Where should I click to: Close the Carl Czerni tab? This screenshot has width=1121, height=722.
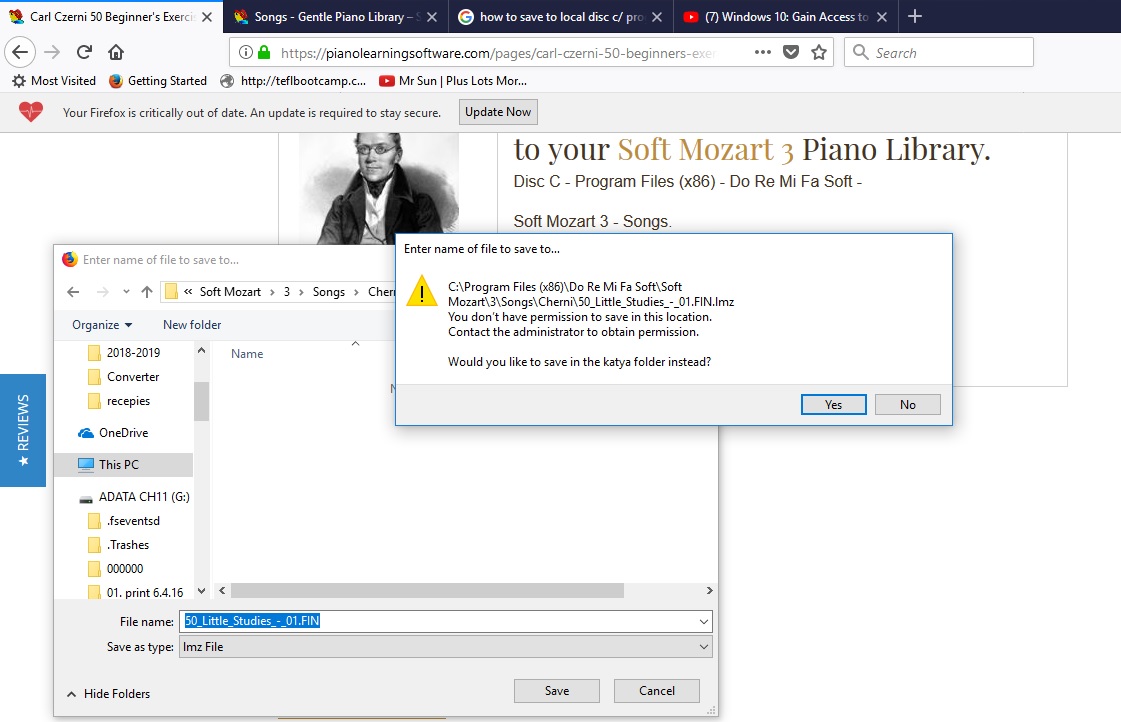pyautogui.click(x=207, y=17)
